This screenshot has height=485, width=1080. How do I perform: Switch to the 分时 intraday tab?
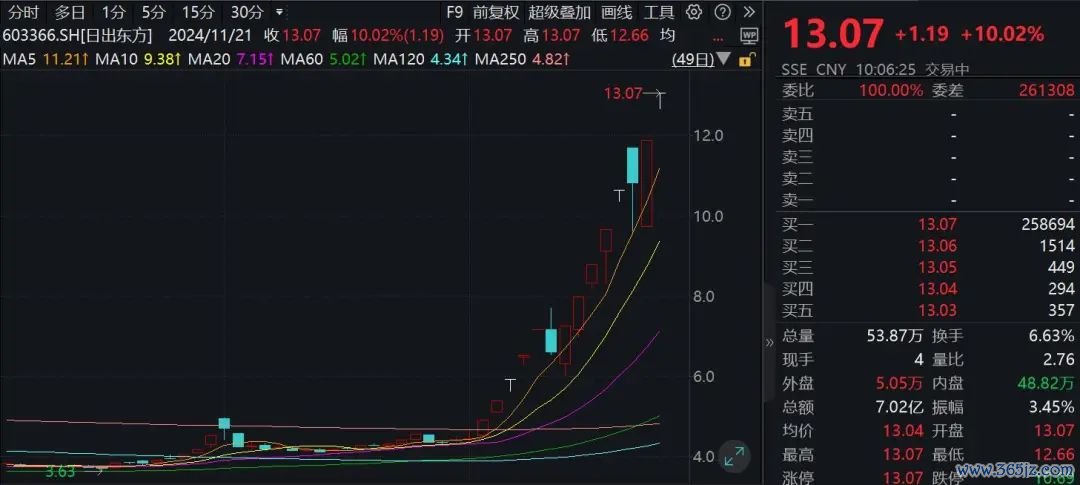pyautogui.click(x=23, y=13)
